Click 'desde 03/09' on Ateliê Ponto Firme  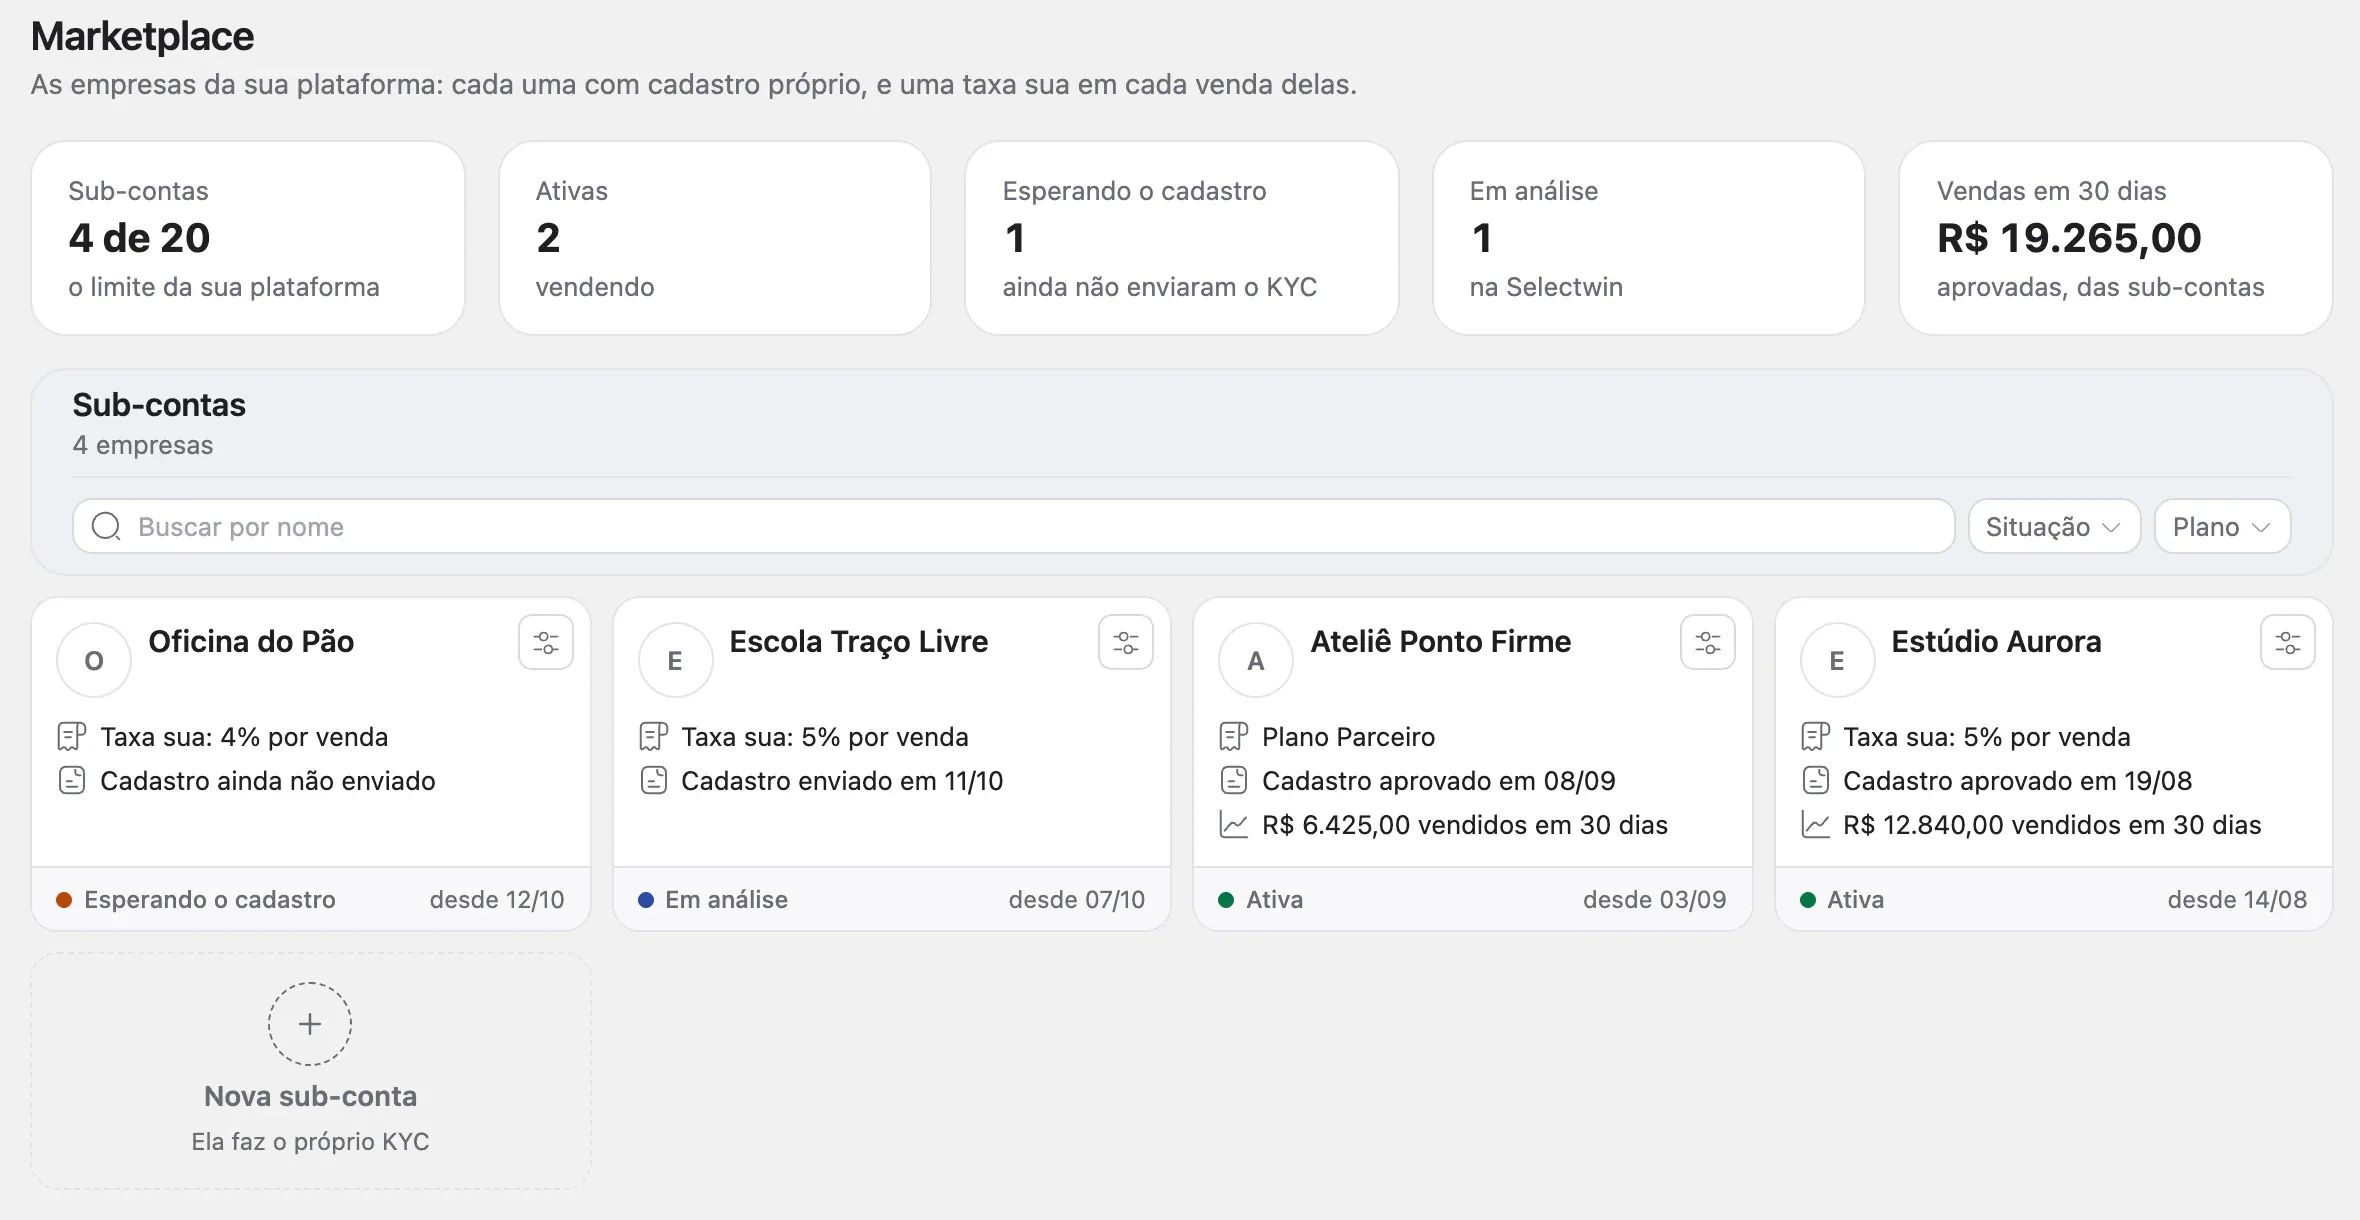(1654, 900)
